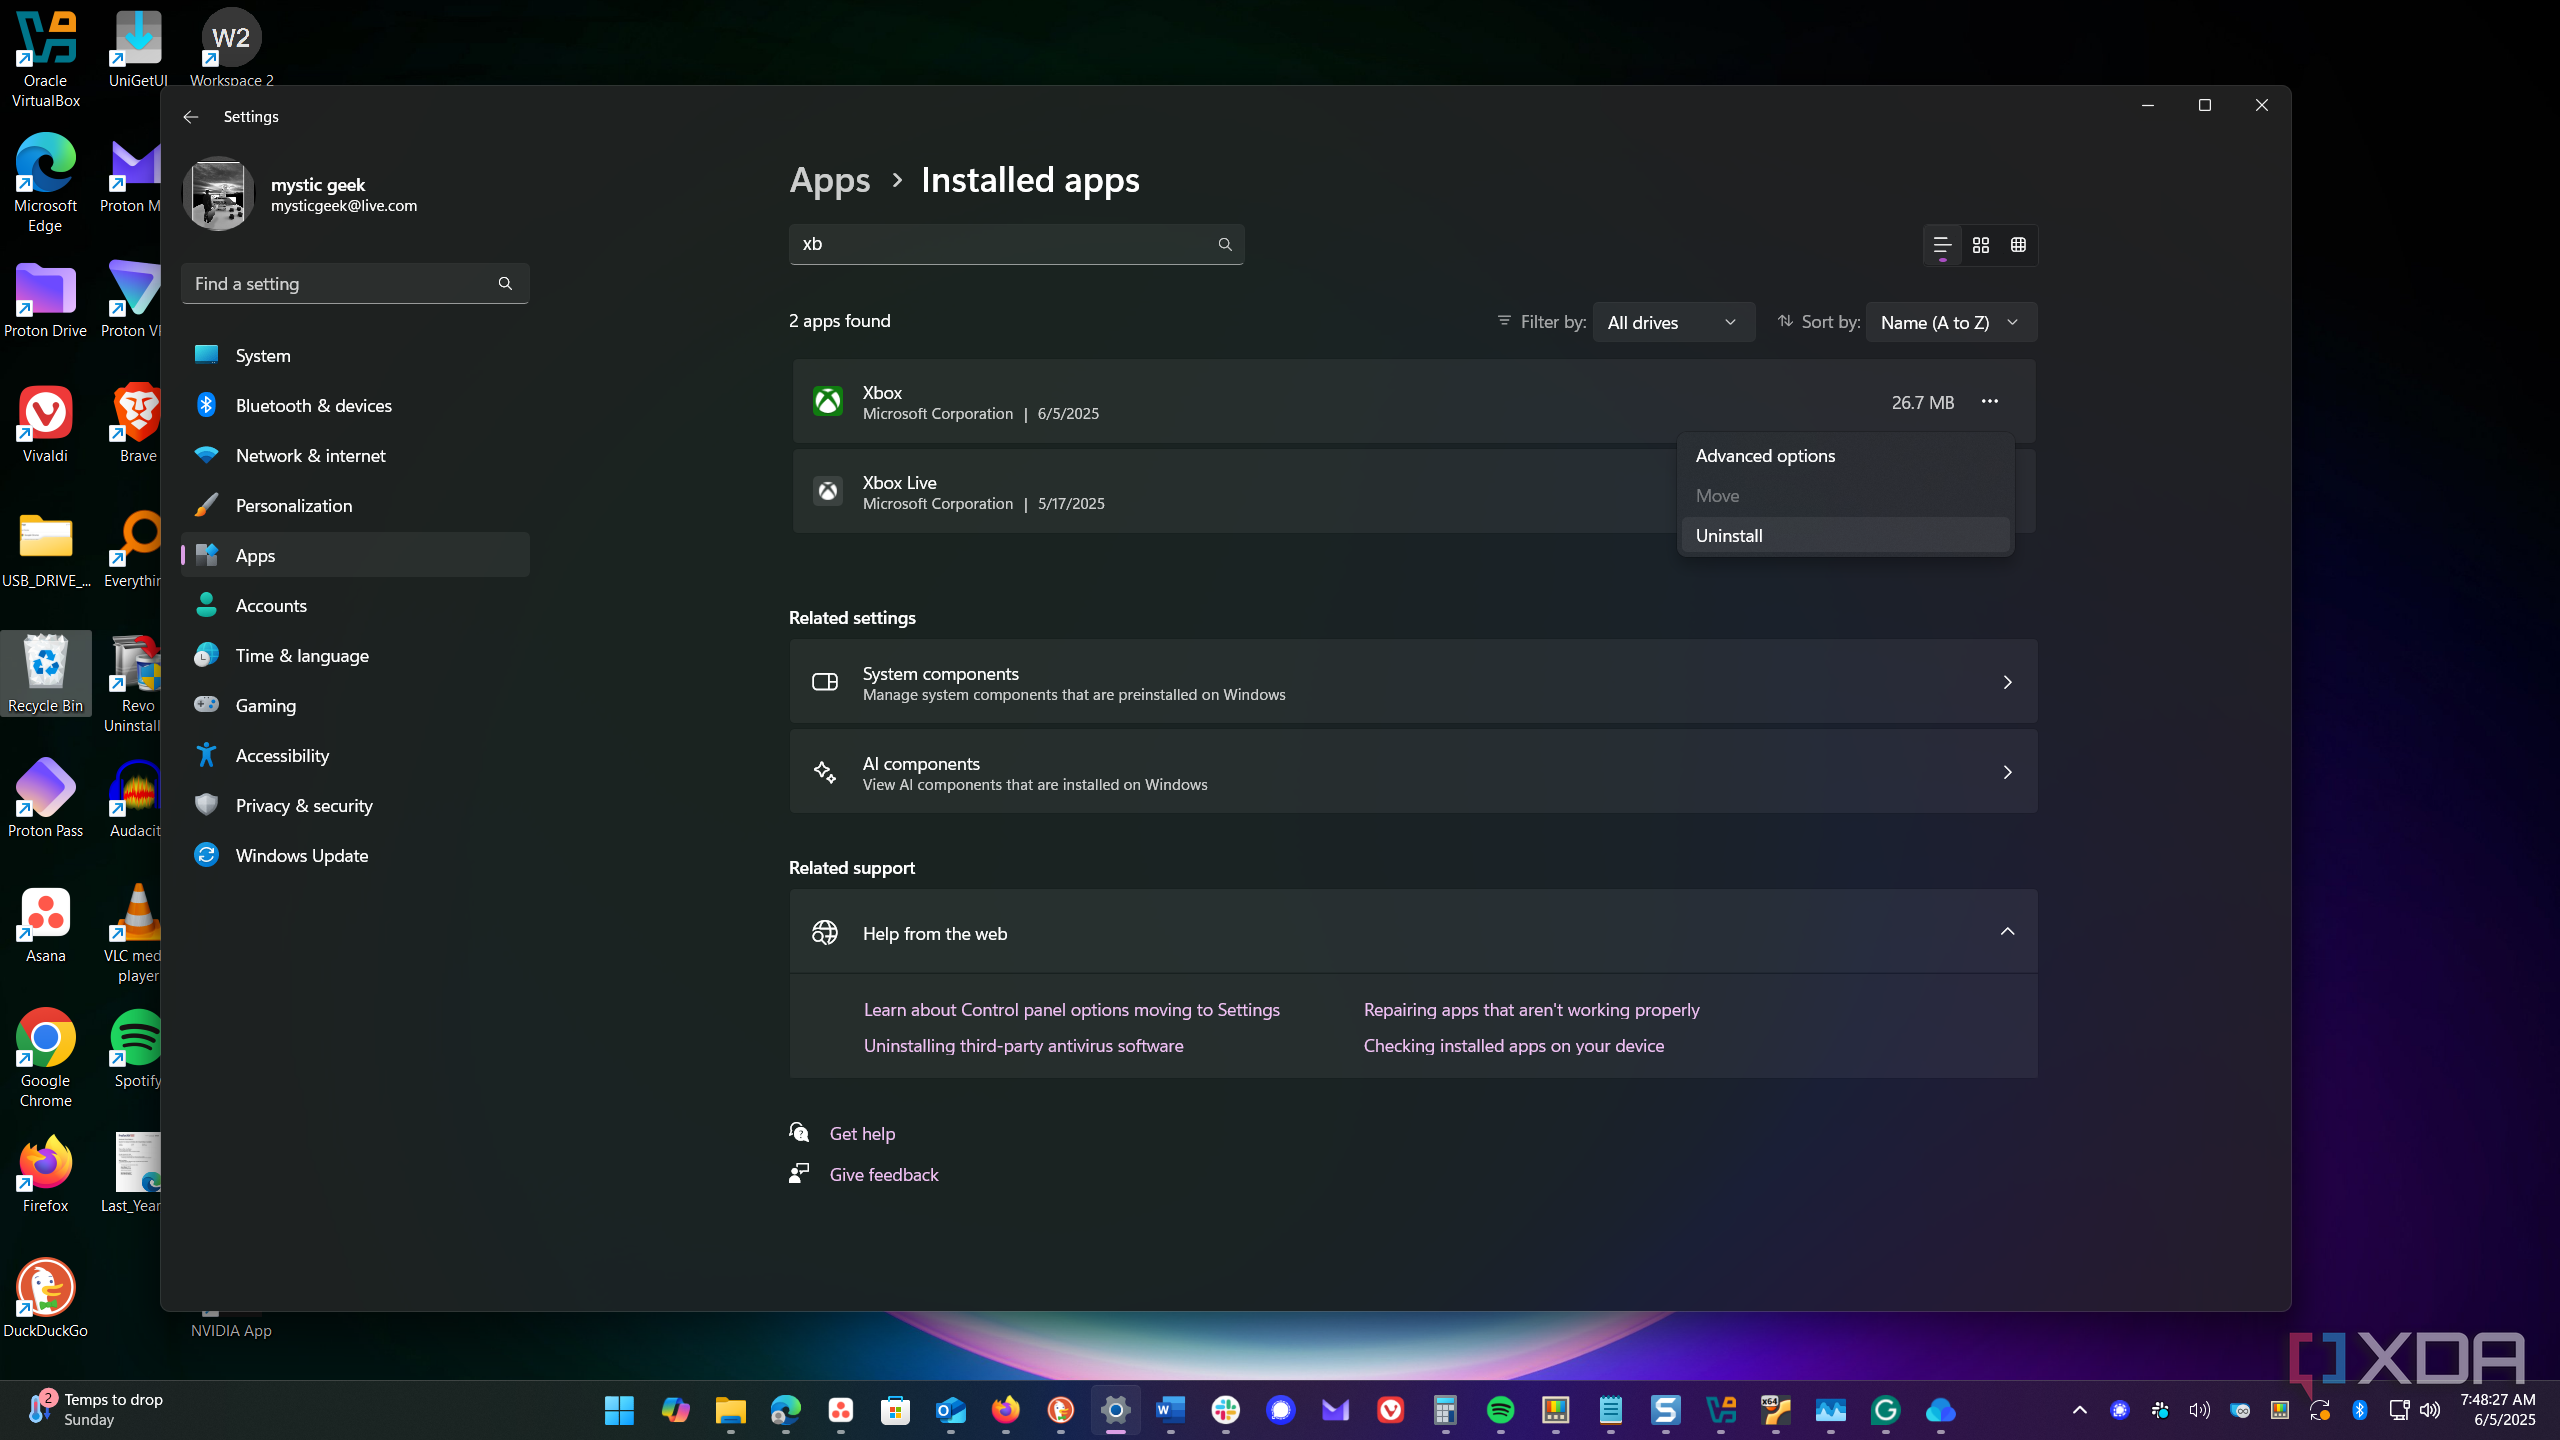
Task: Open Windows Start button on taskbar
Action: point(619,1410)
